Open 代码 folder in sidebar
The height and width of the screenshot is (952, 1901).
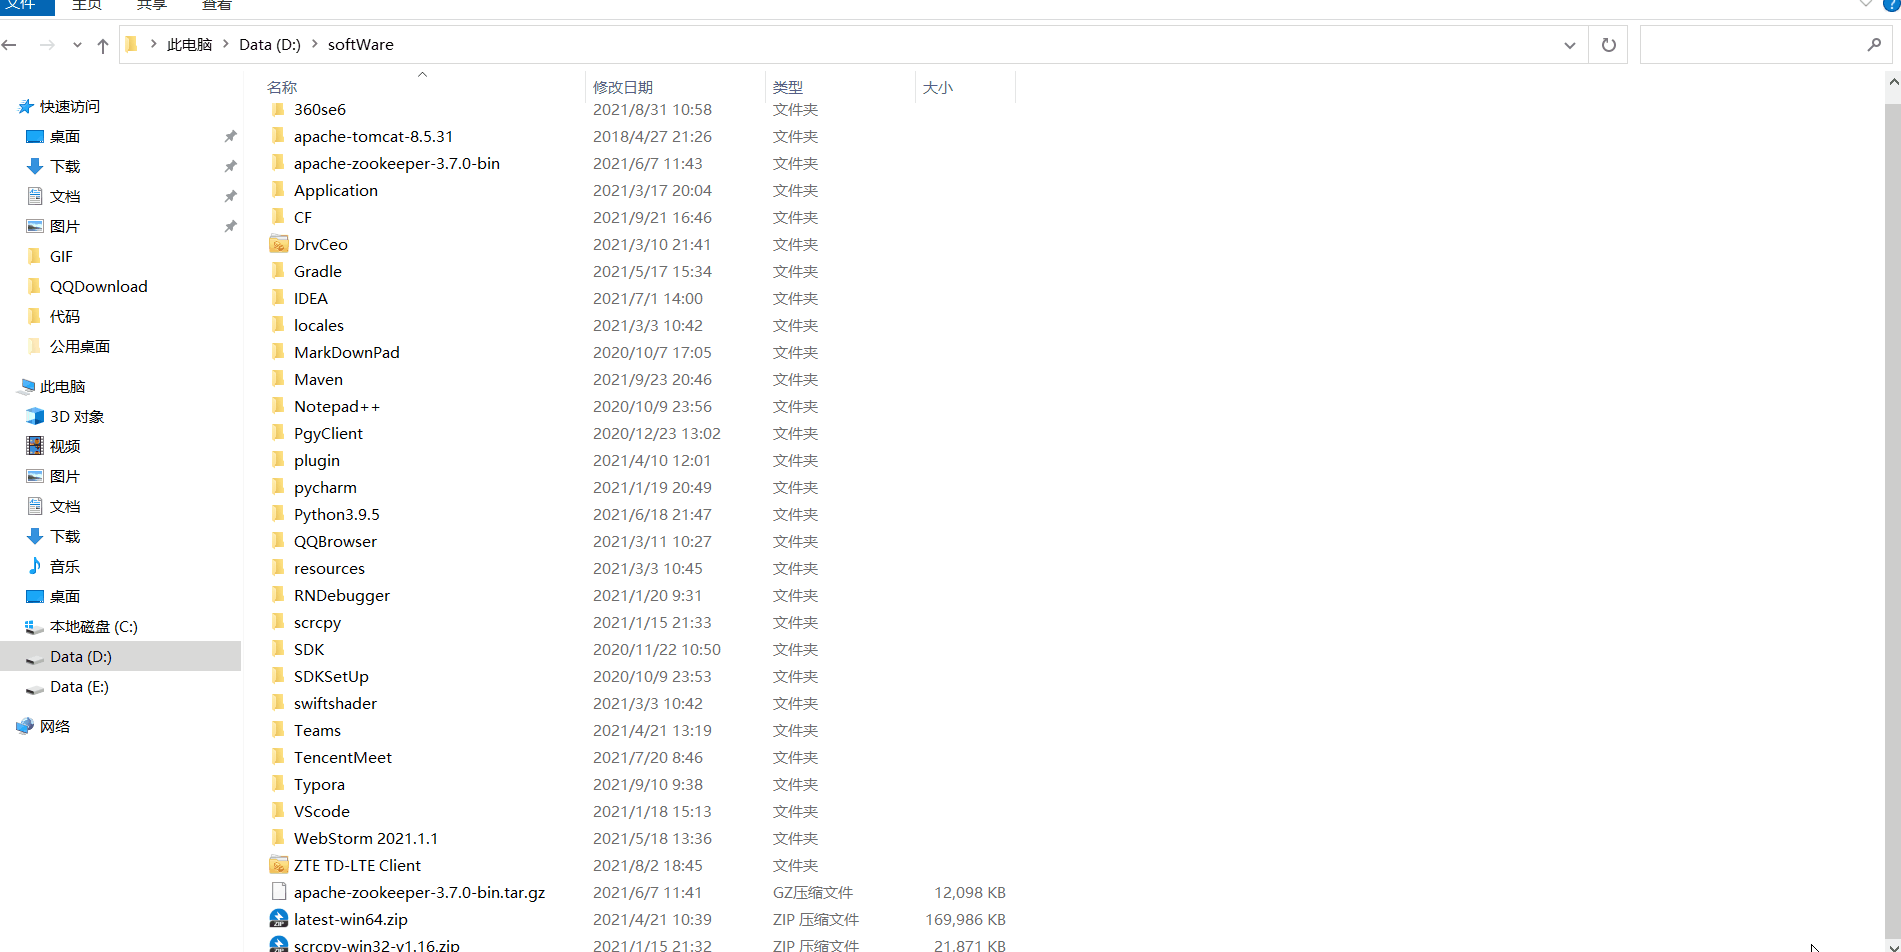pyautogui.click(x=64, y=317)
